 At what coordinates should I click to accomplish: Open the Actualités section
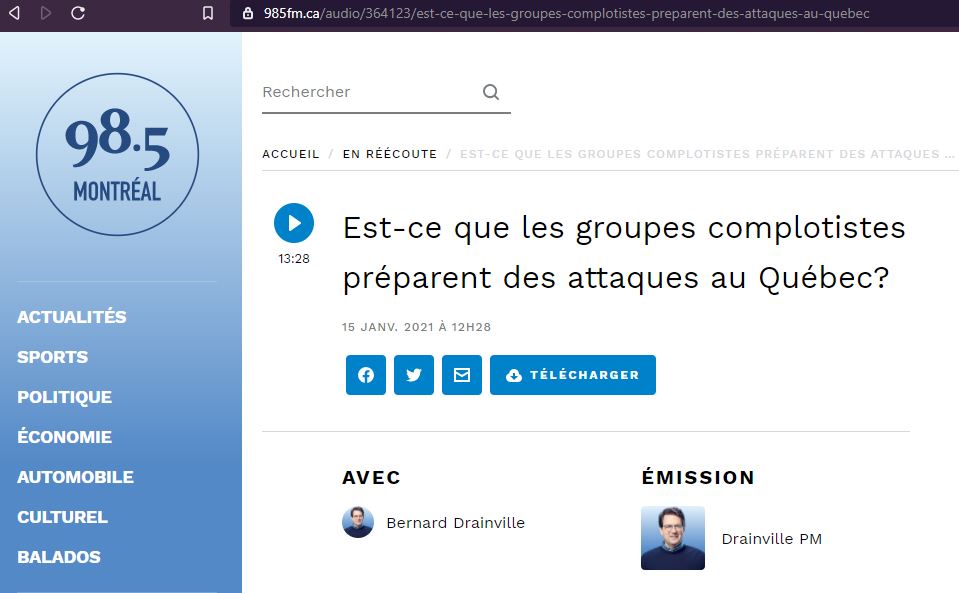(x=72, y=317)
